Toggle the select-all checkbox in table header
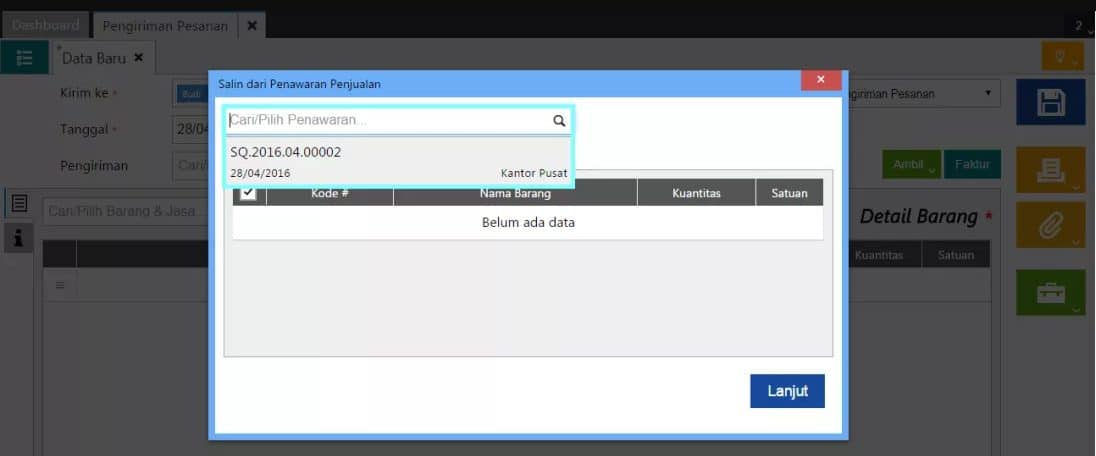Image resolution: width=1096 pixels, height=456 pixels. tap(248, 192)
